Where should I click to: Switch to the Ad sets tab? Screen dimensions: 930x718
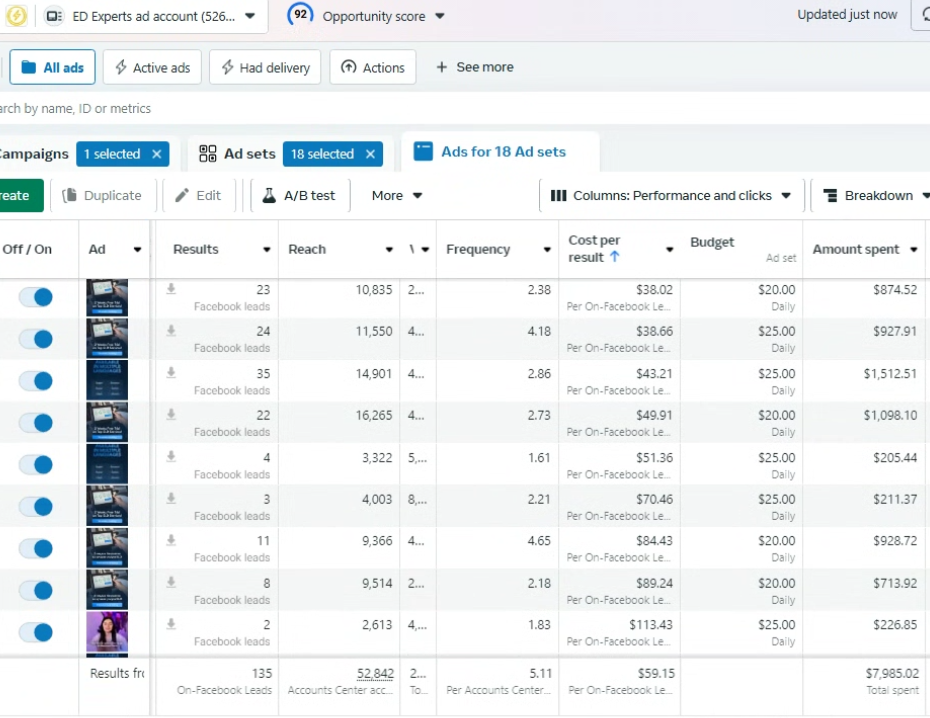pyautogui.click(x=238, y=154)
